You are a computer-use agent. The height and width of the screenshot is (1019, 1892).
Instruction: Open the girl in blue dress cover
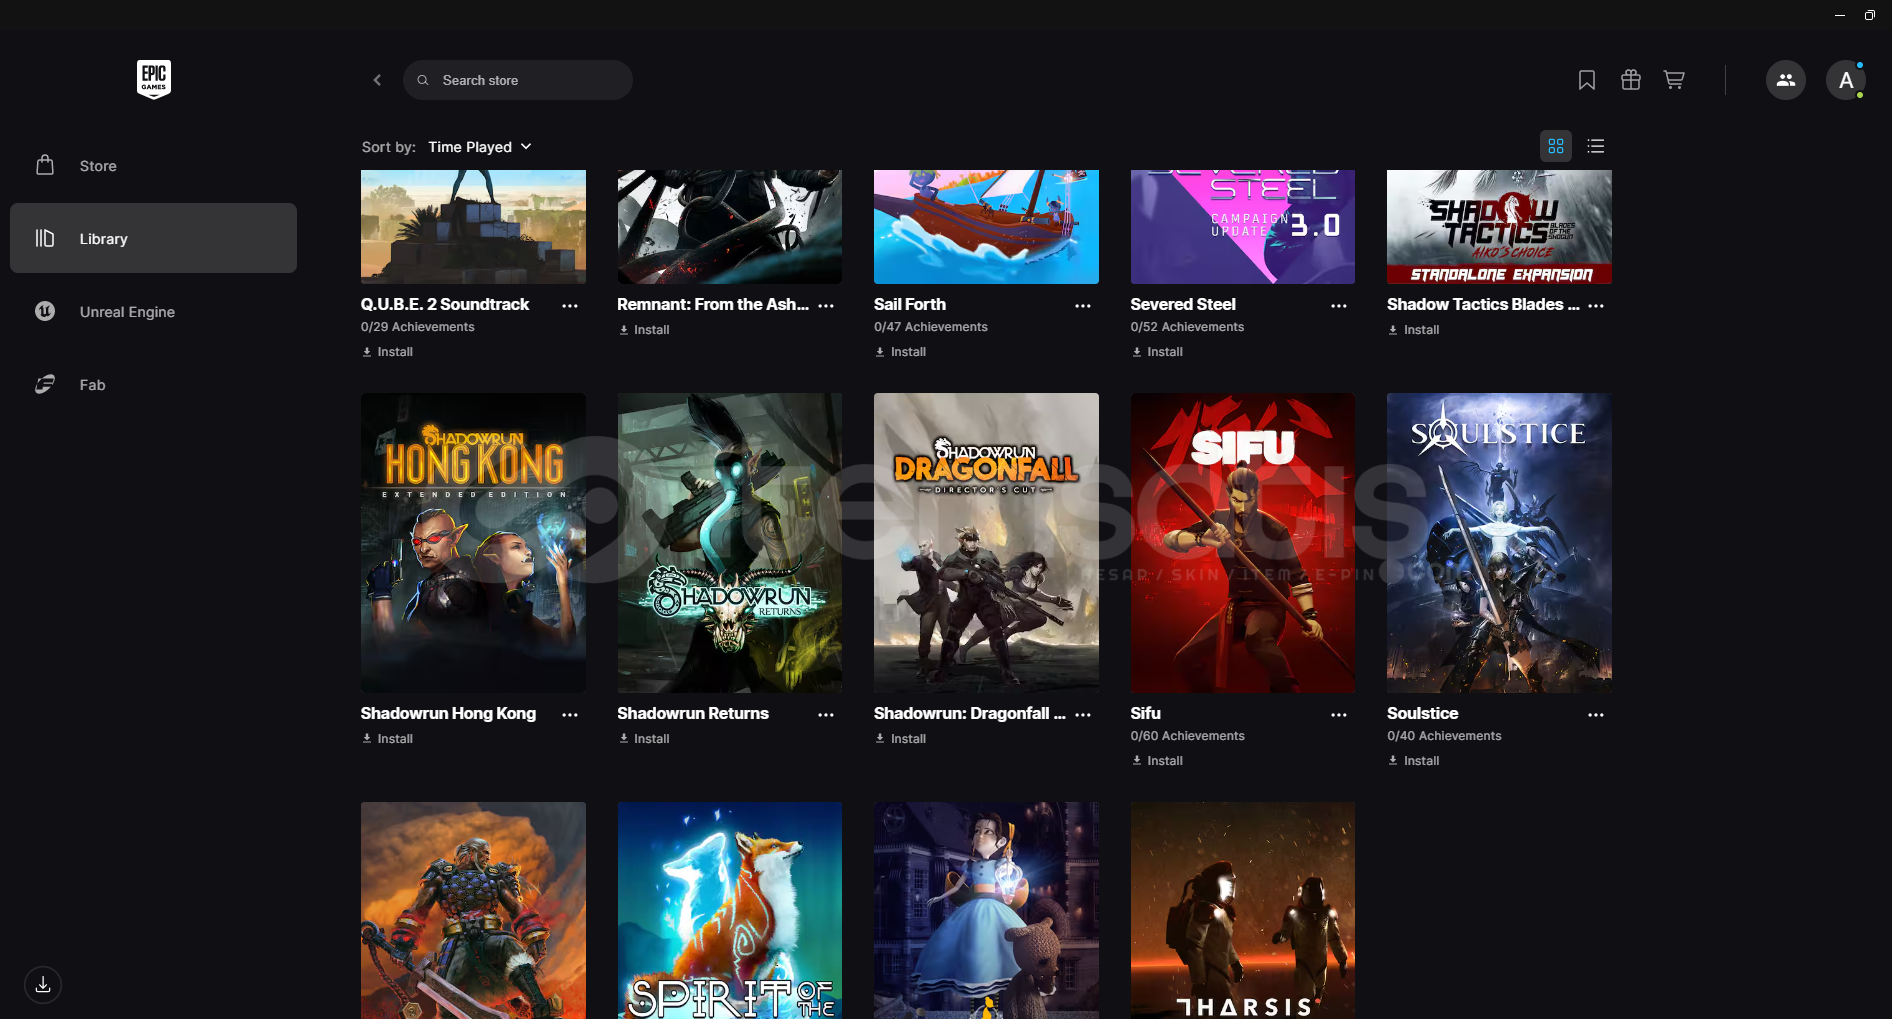click(x=986, y=910)
